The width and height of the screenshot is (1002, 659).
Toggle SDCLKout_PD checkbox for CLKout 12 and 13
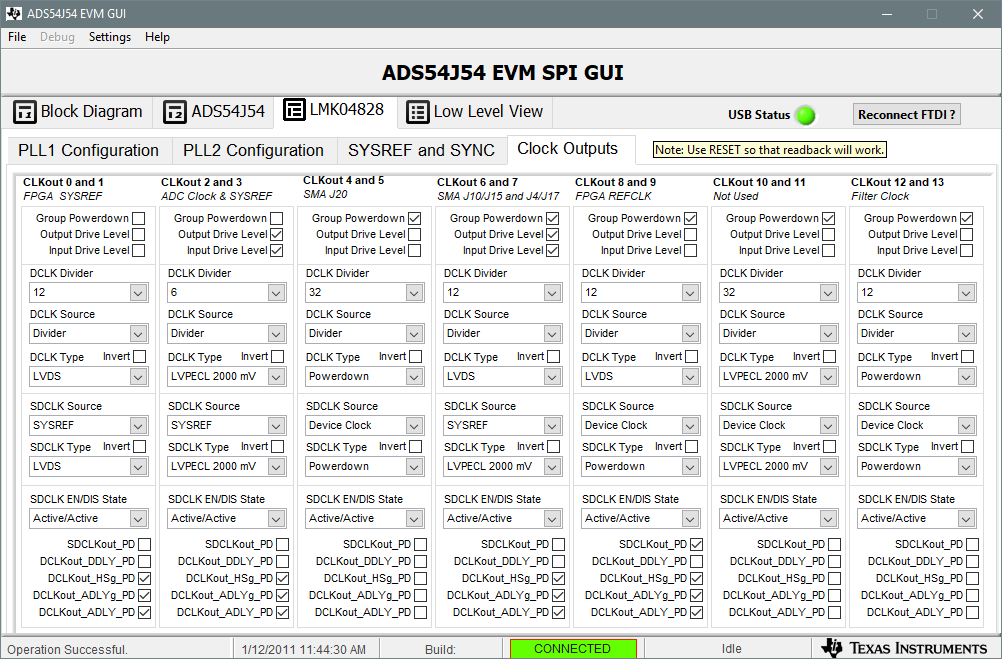[973, 544]
